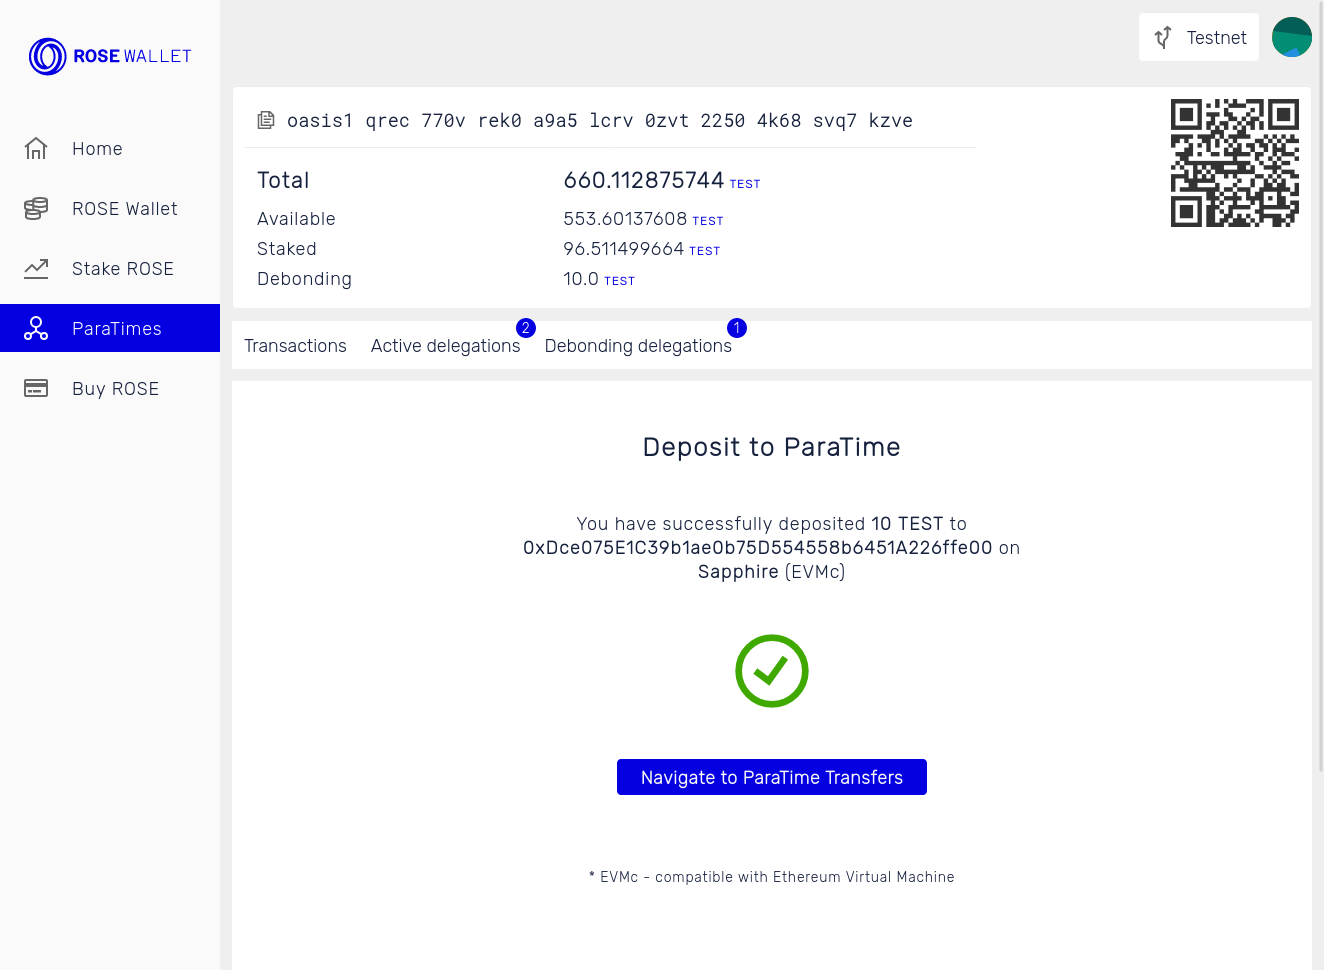This screenshot has width=1324, height=970.
Task: Switch to the Transactions tab
Action: (x=295, y=345)
